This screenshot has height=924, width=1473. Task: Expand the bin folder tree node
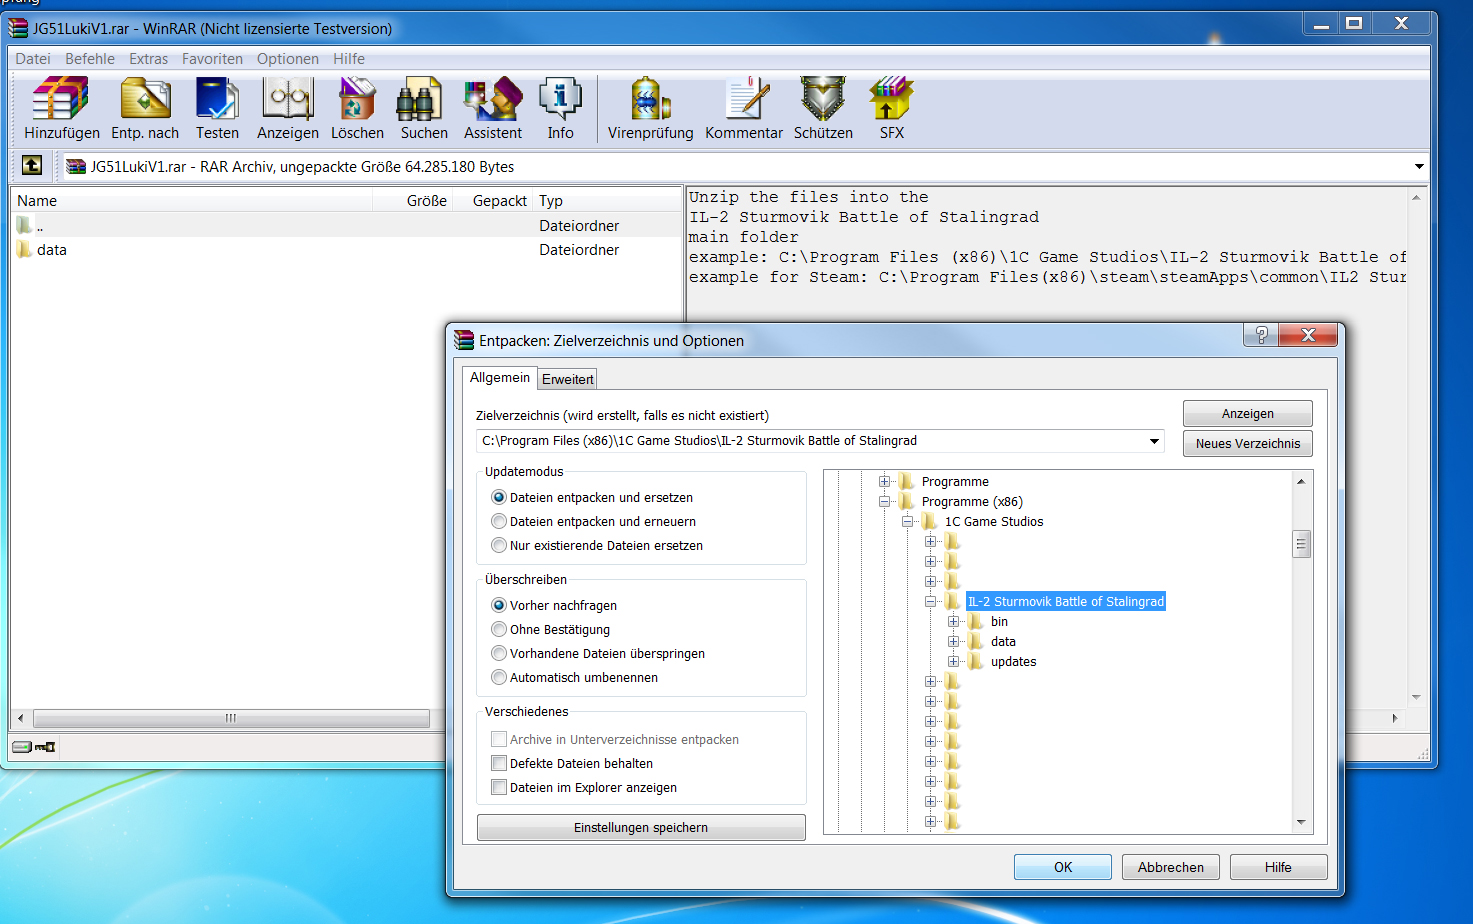[953, 621]
